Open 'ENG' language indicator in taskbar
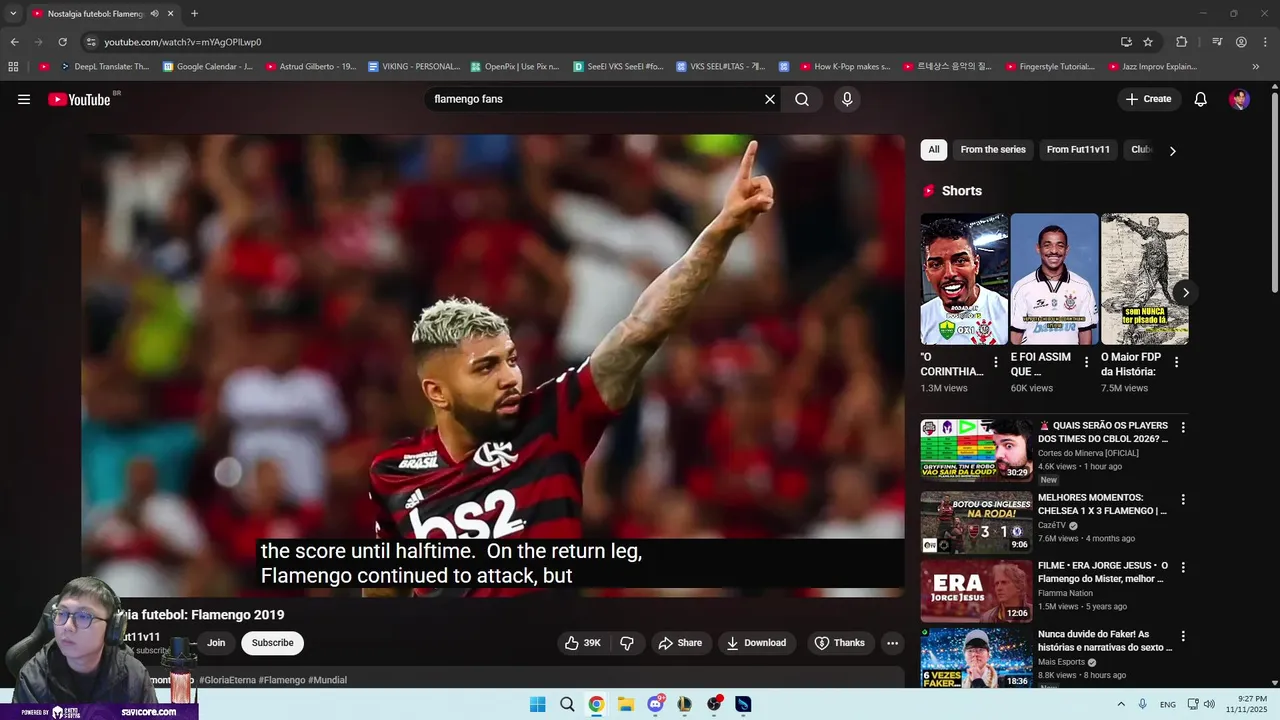Image resolution: width=1280 pixels, height=720 pixels. click(1167, 704)
